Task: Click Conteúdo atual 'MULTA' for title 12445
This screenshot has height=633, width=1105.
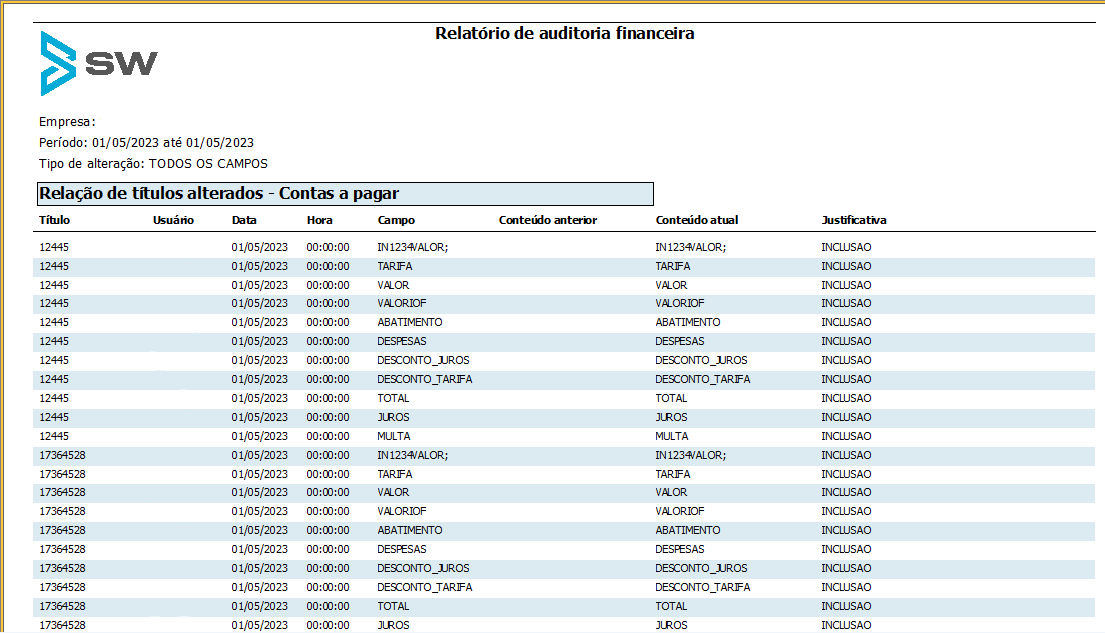Action: [x=672, y=436]
